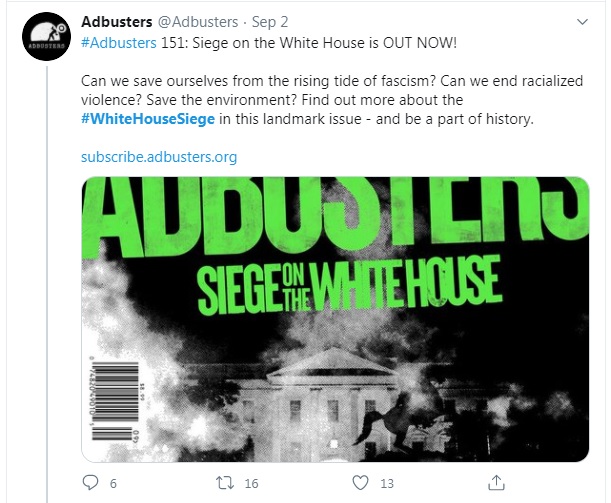Click the retweet count number 16
611x503 pixels.
[x=251, y=484]
